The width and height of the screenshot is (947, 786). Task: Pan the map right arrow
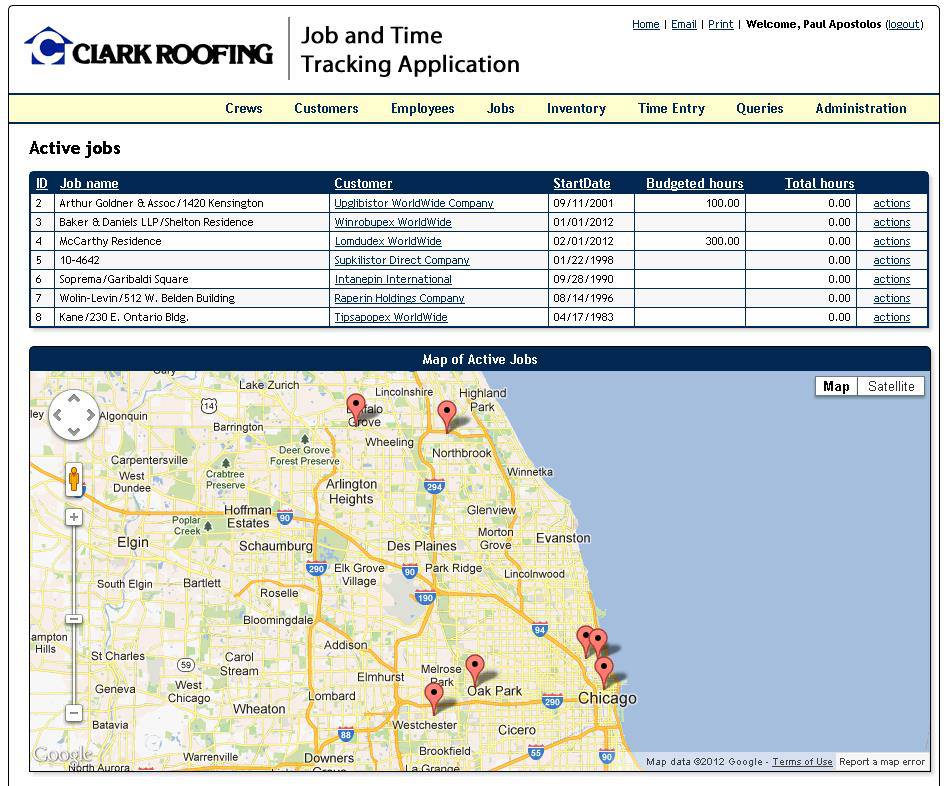coord(90,415)
